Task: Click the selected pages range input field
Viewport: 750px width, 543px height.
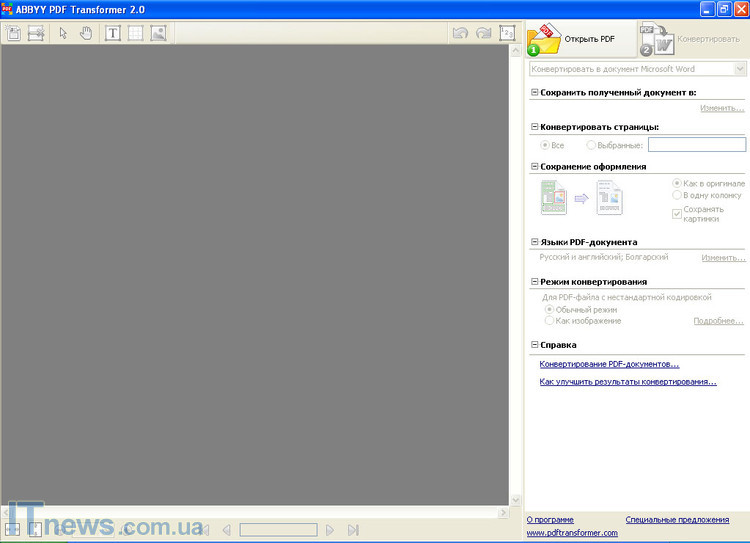Action: point(697,144)
